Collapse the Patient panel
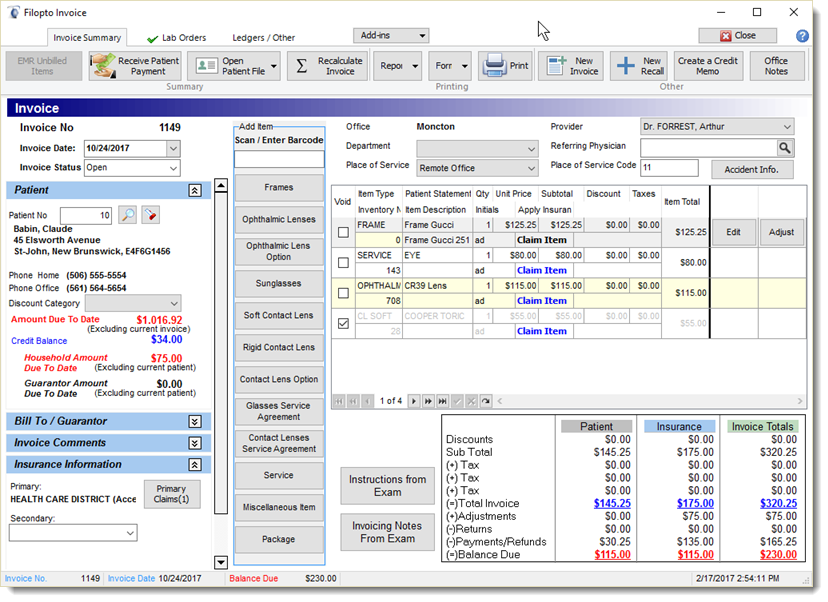This screenshot has width=828, height=602. [x=195, y=191]
